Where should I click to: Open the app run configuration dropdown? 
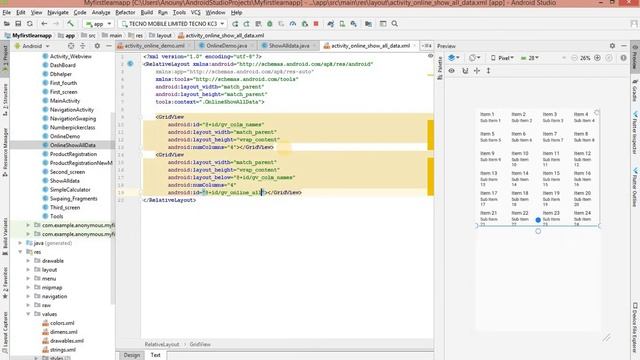click(x=98, y=24)
